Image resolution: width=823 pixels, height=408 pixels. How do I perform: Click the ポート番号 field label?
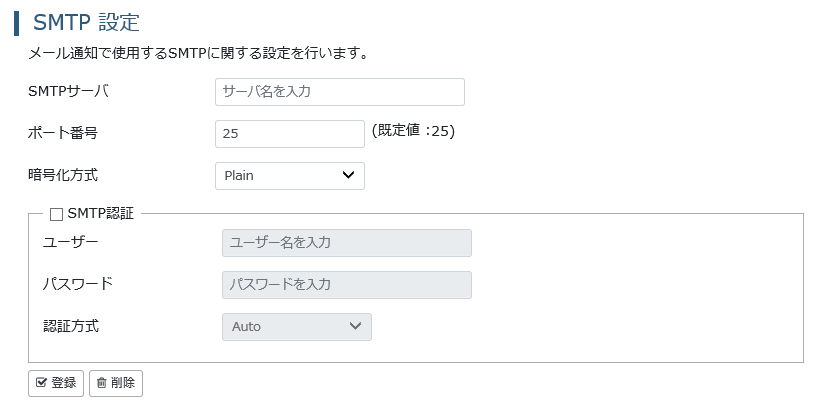(x=63, y=133)
